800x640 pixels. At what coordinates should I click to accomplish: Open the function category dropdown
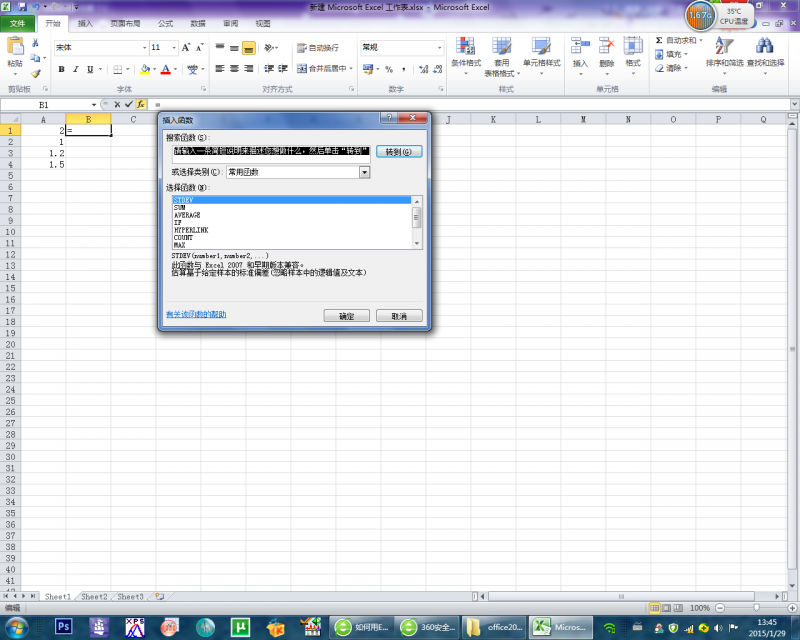[x=364, y=173]
